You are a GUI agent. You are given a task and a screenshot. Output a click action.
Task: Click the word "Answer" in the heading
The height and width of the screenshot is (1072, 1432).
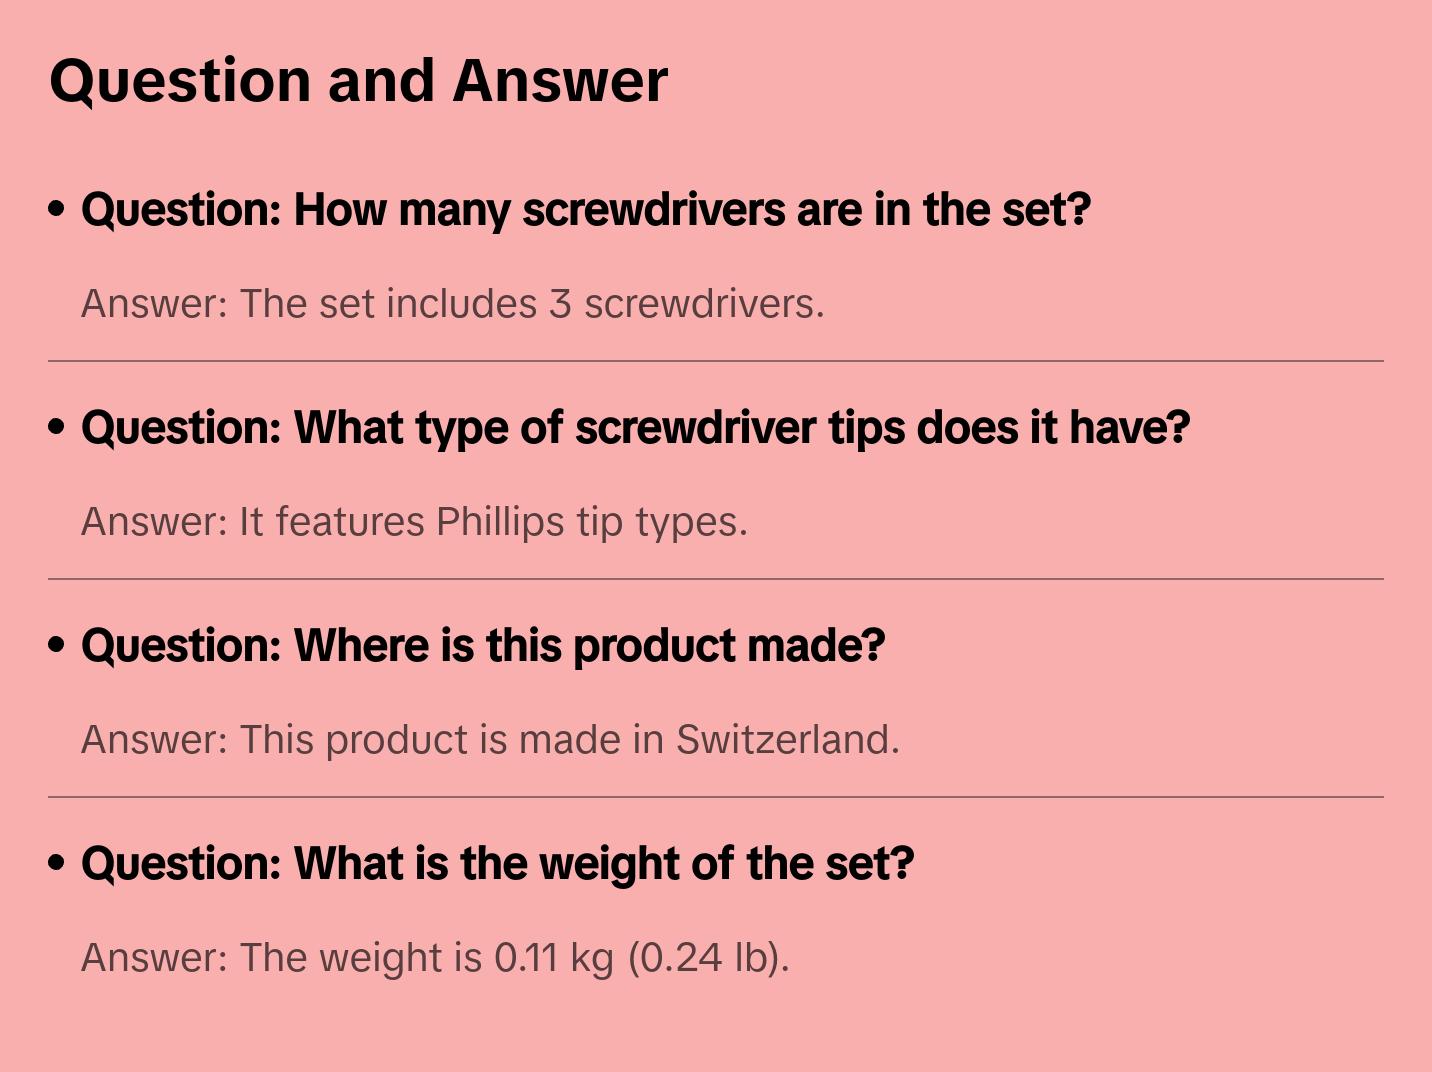(560, 80)
